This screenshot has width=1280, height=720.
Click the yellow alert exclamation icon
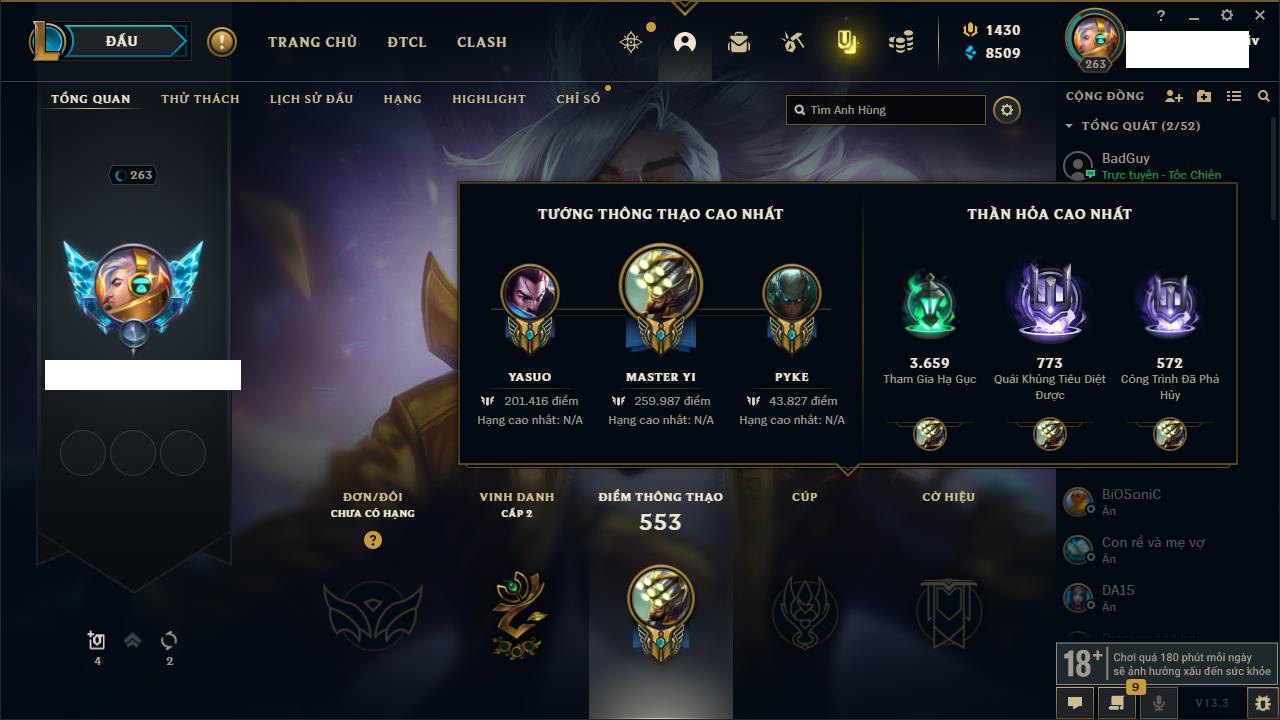point(222,42)
